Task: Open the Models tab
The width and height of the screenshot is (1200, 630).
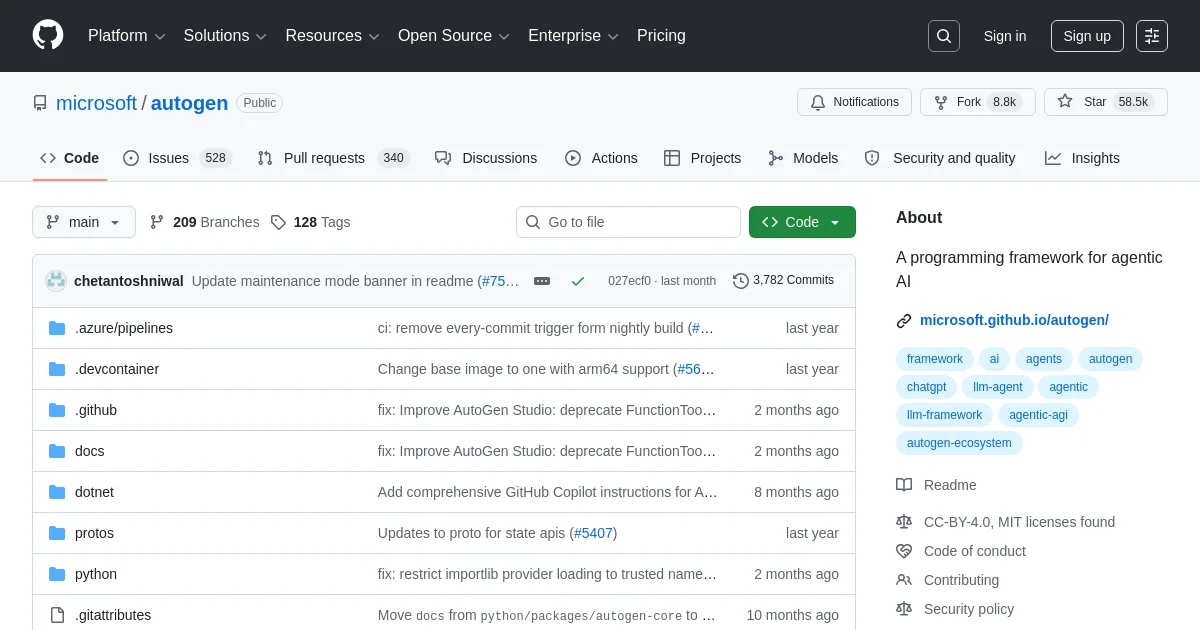Action: coord(803,158)
